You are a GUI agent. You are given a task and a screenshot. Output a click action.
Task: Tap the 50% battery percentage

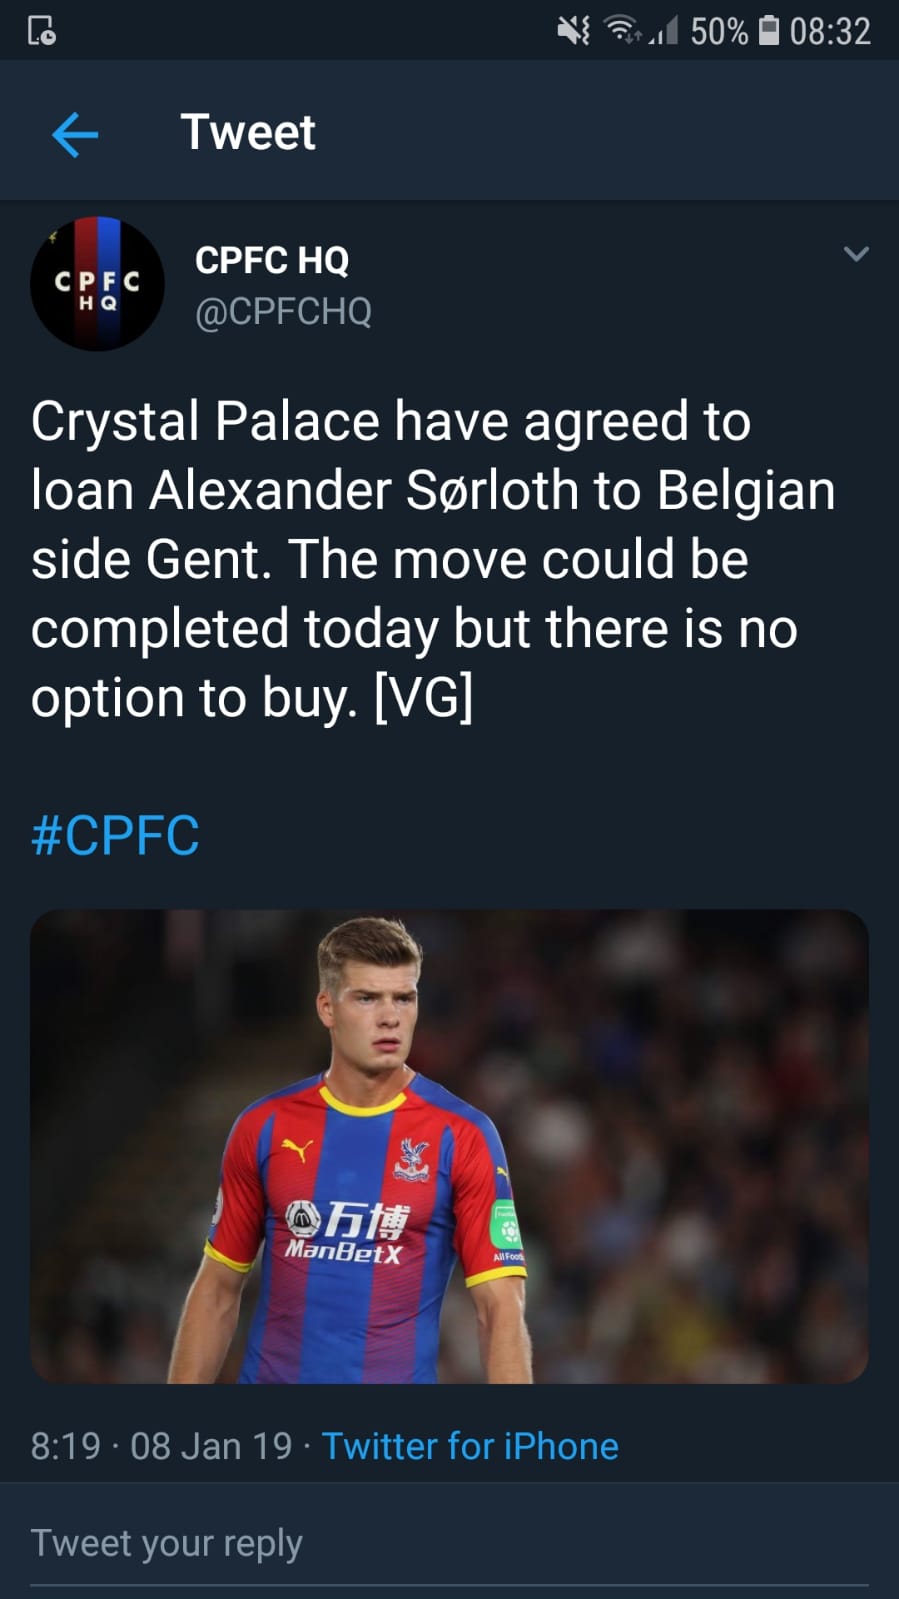pyautogui.click(x=719, y=31)
